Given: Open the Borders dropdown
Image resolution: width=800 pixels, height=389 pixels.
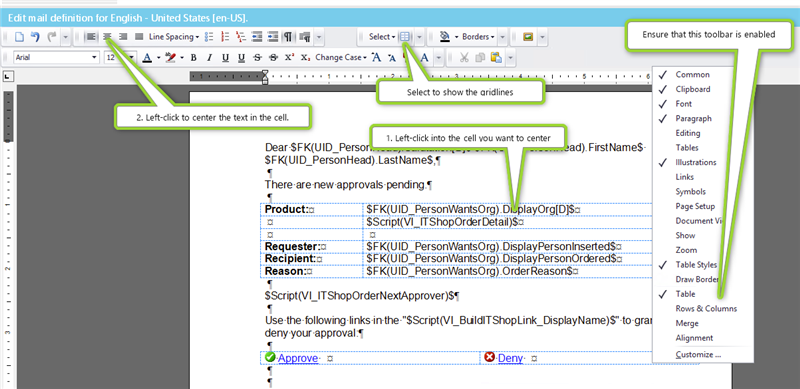Looking at the screenshot, I should 478,37.
